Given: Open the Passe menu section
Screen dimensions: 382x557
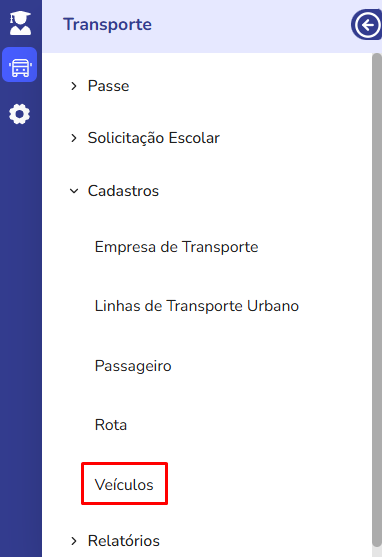Looking at the screenshot, I should point(108,86).
